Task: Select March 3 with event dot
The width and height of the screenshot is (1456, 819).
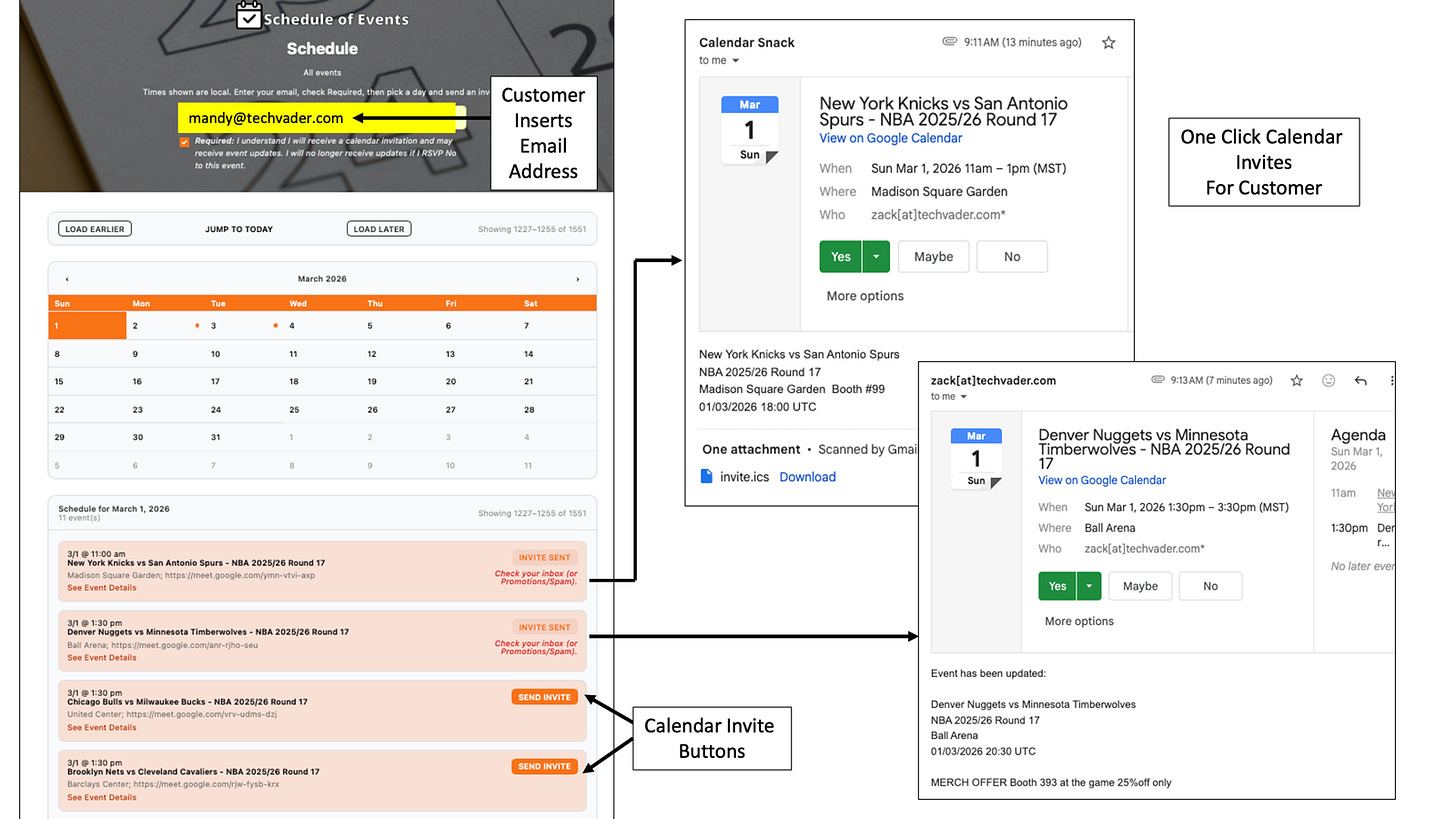Action: (244, 326)
